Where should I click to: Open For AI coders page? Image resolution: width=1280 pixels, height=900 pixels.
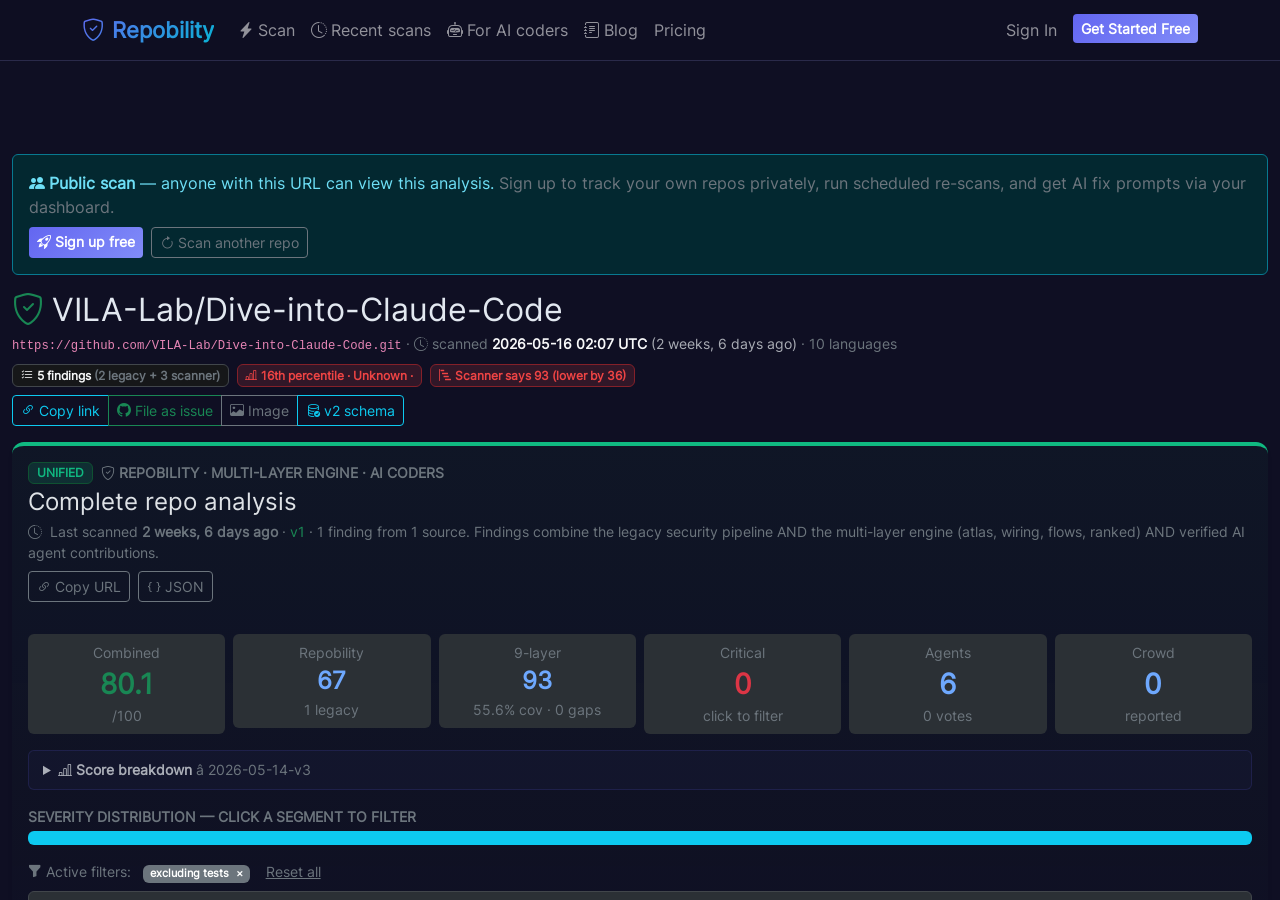click(x=508, y=30)
